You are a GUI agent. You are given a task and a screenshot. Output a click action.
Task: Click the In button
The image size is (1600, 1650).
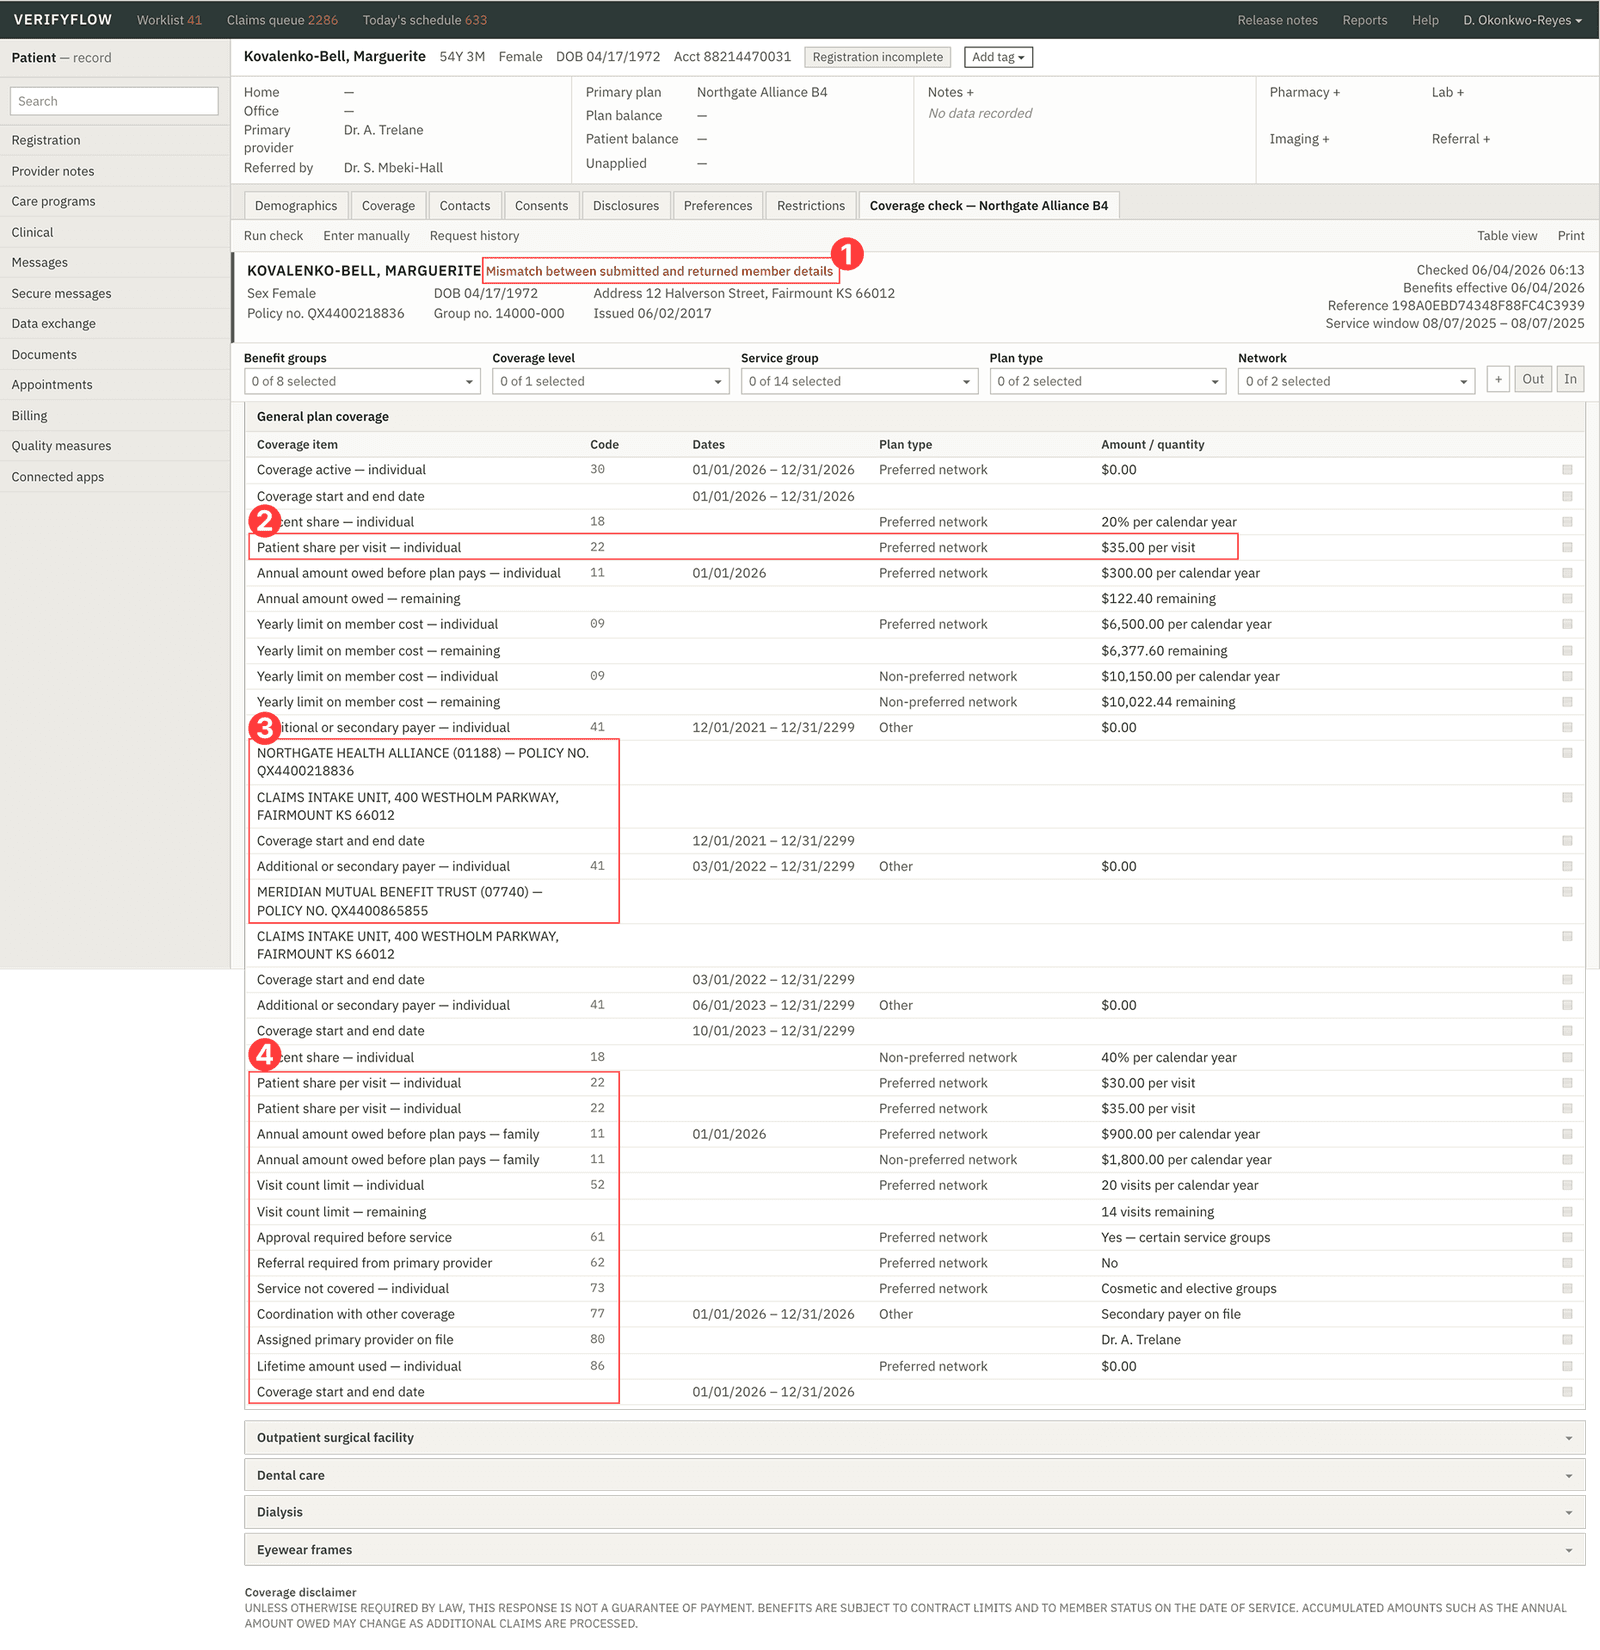click(1570, 380)
